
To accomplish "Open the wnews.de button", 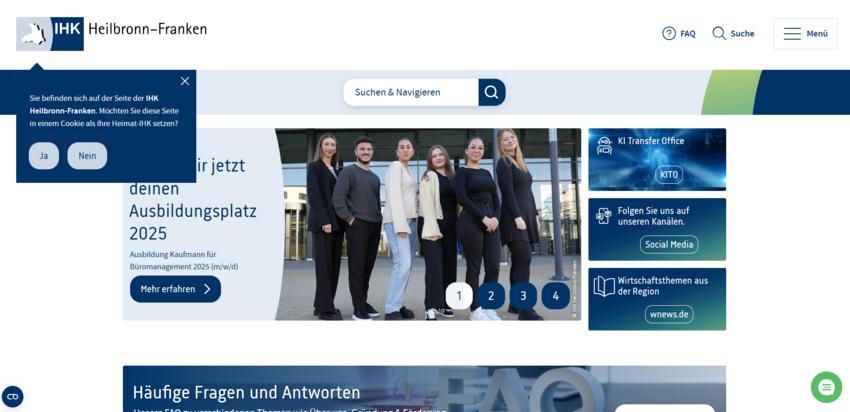I will click(x=669, y=314).
